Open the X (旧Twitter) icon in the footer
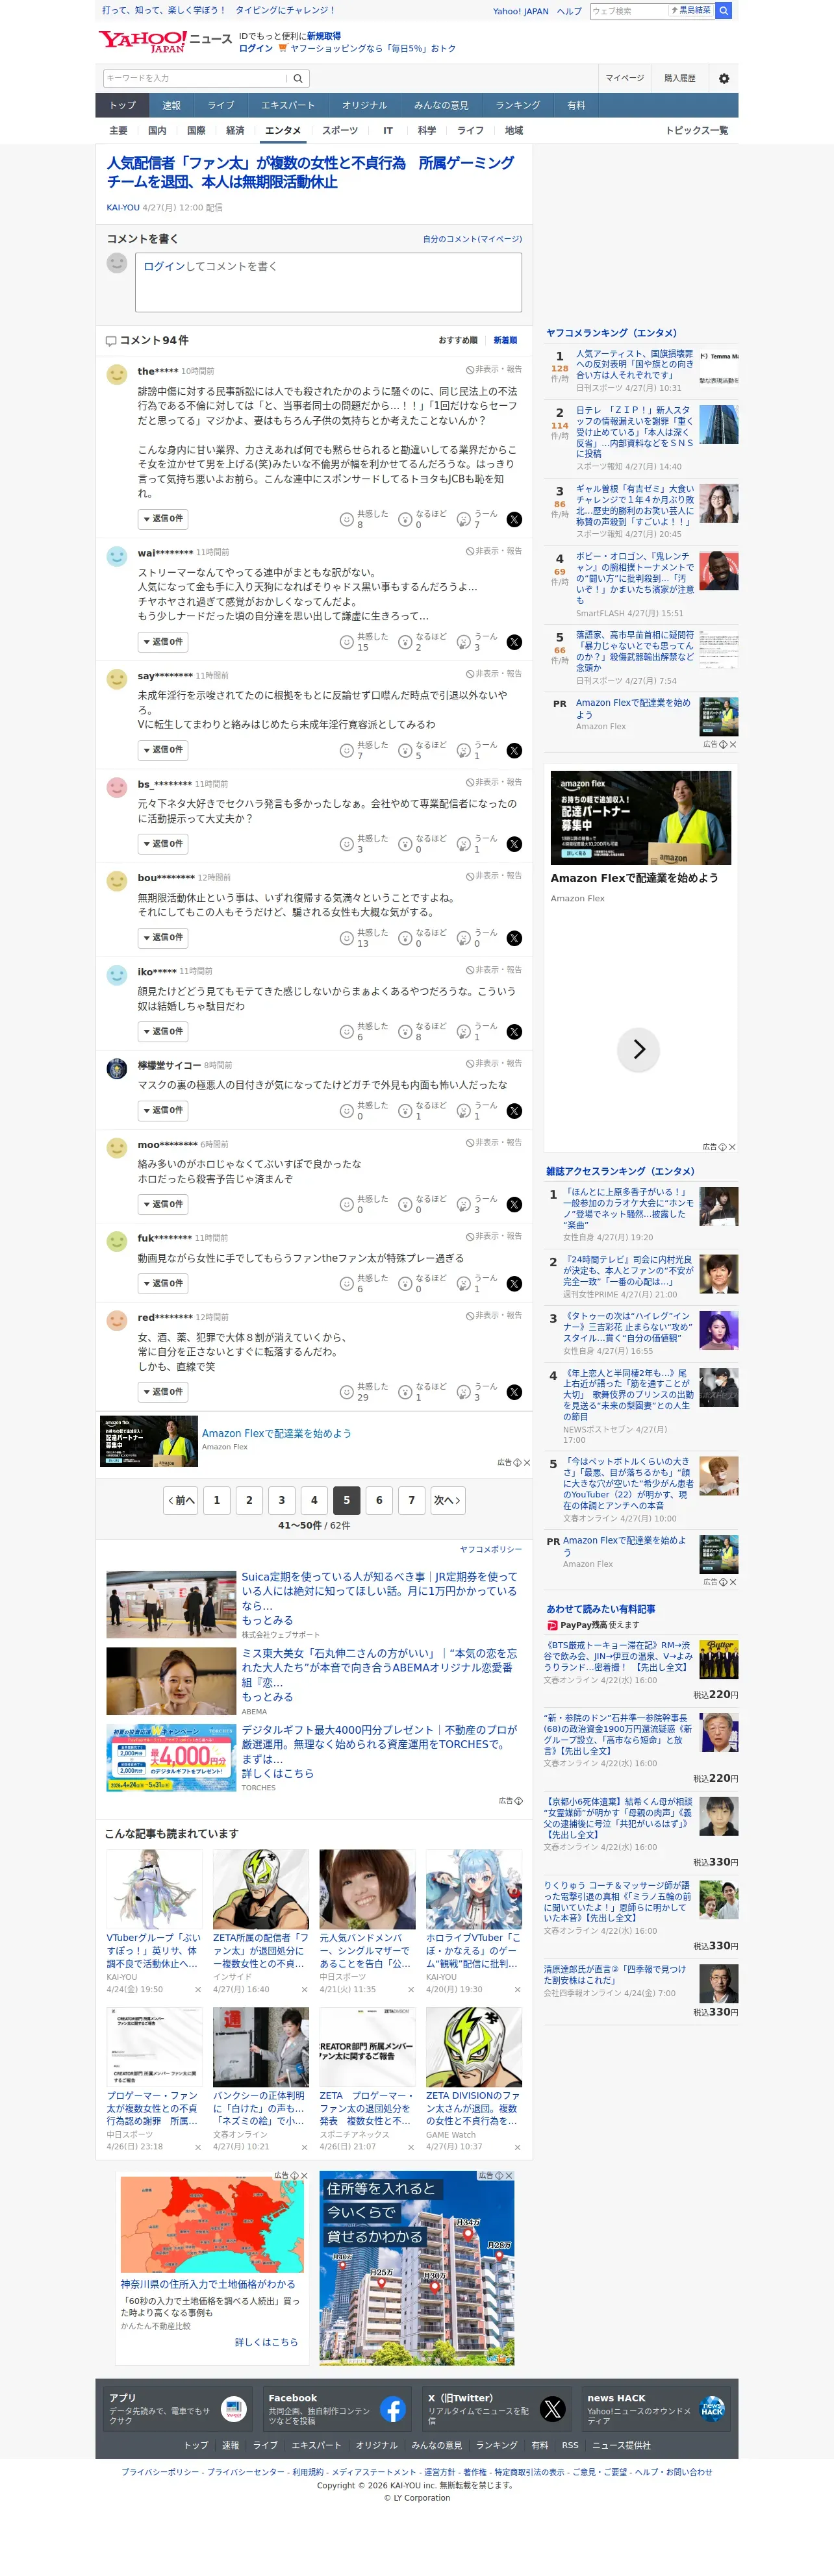Image resolution: width=834 pixels, height=2576 pixels. pyautogui.click(x=552, y=2409)
